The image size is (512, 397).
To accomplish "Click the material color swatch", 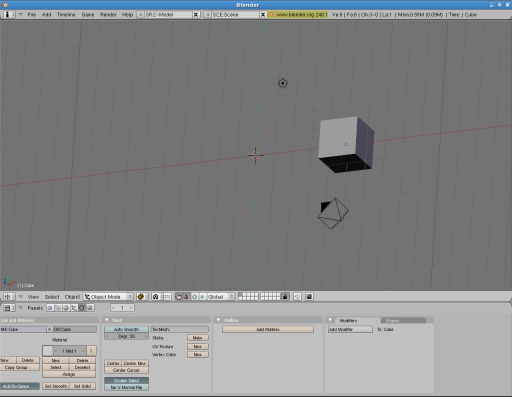I will pyautogui.click(x=48, y=351).
